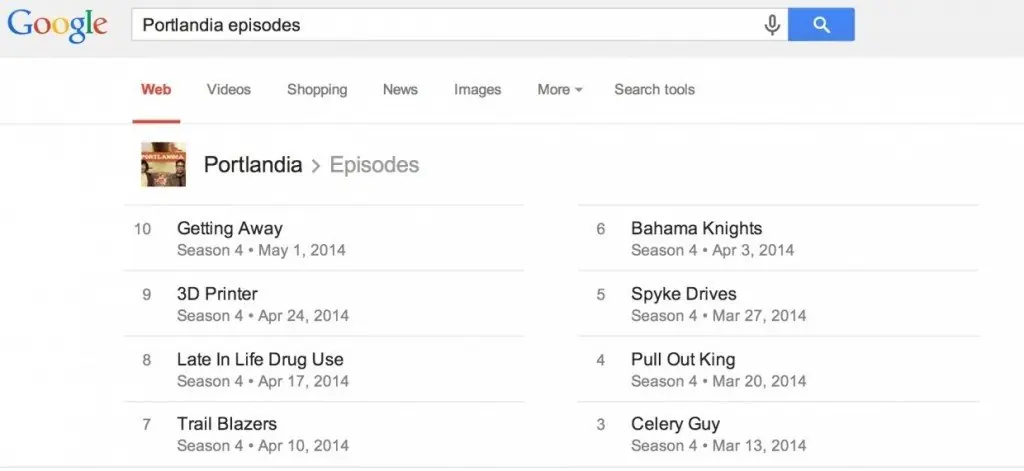
Task: Open the Trail Blazers episode
Action: coord(227,424)
